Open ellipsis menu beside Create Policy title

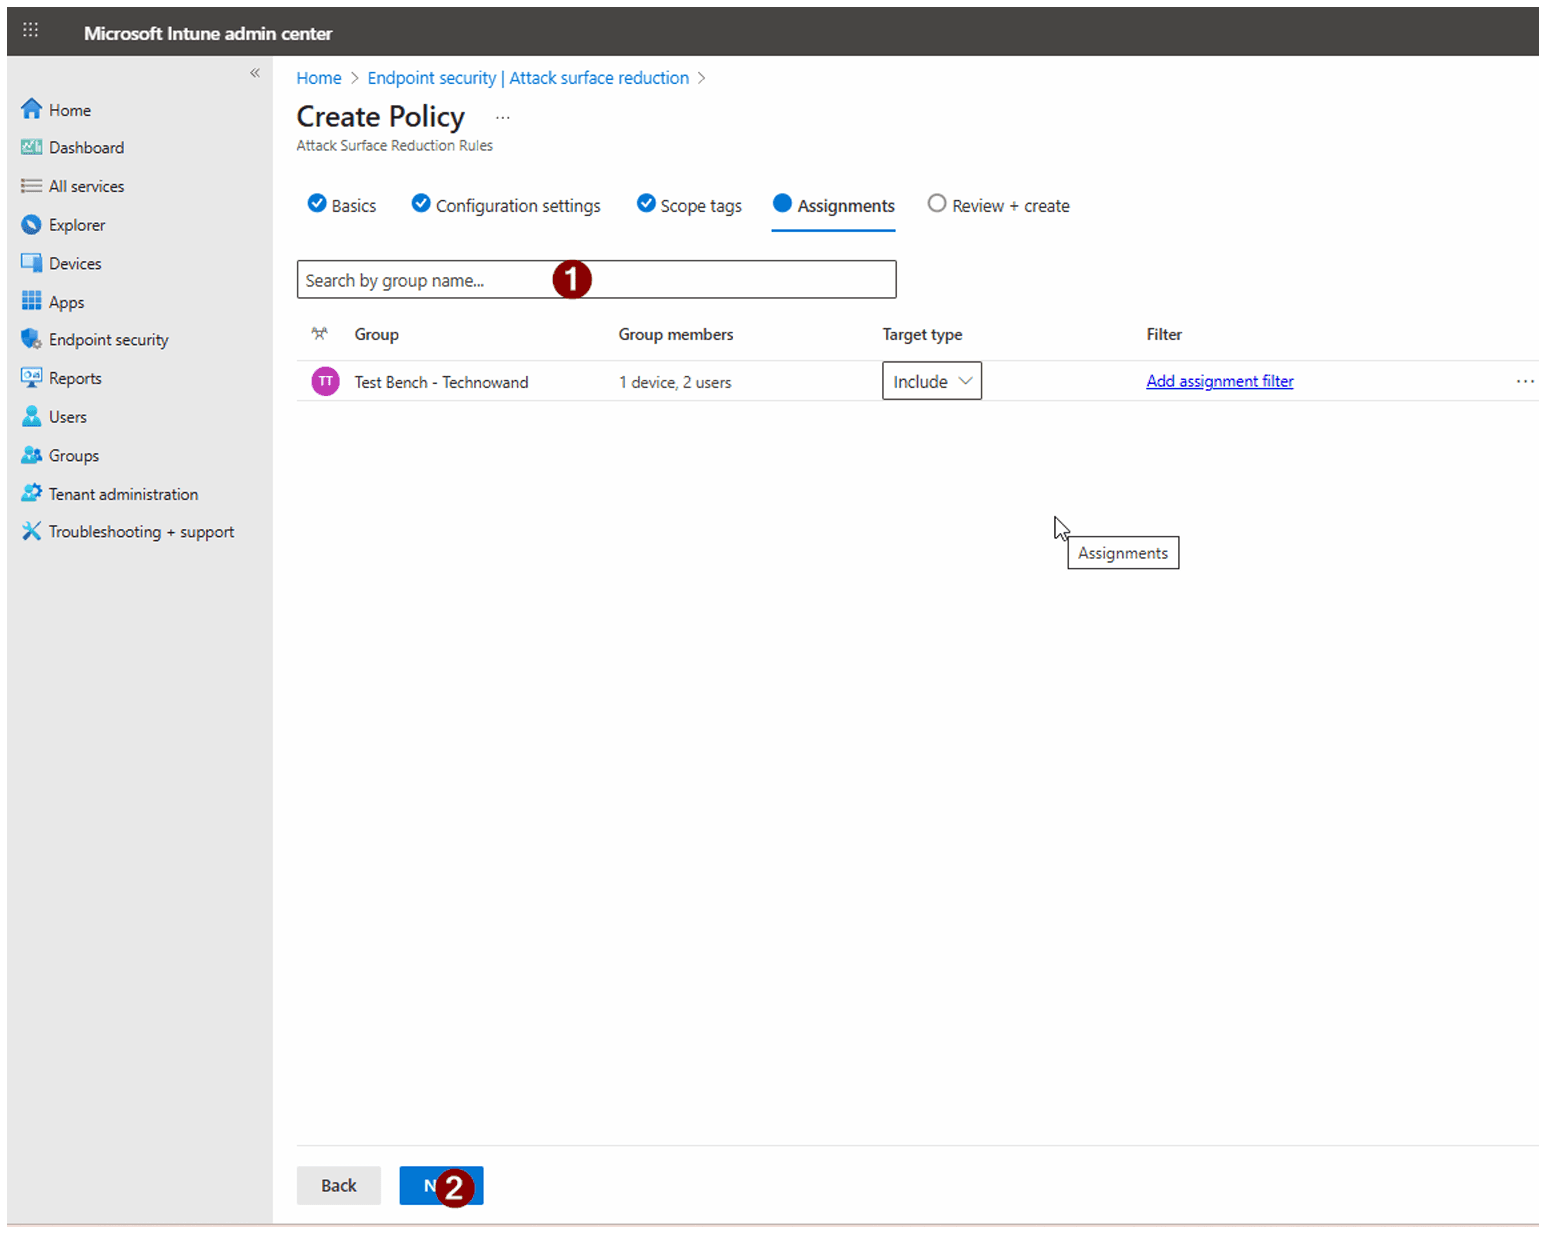point(503,118)
